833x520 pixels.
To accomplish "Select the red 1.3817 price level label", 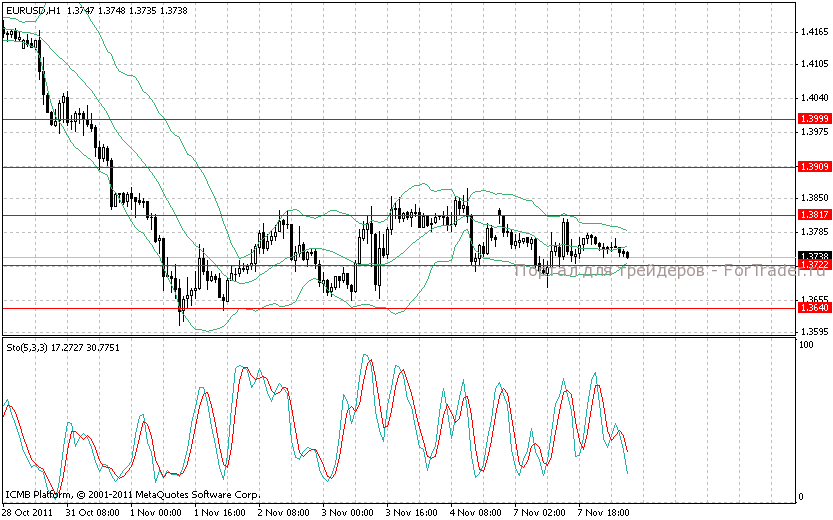I will (814, 215).
